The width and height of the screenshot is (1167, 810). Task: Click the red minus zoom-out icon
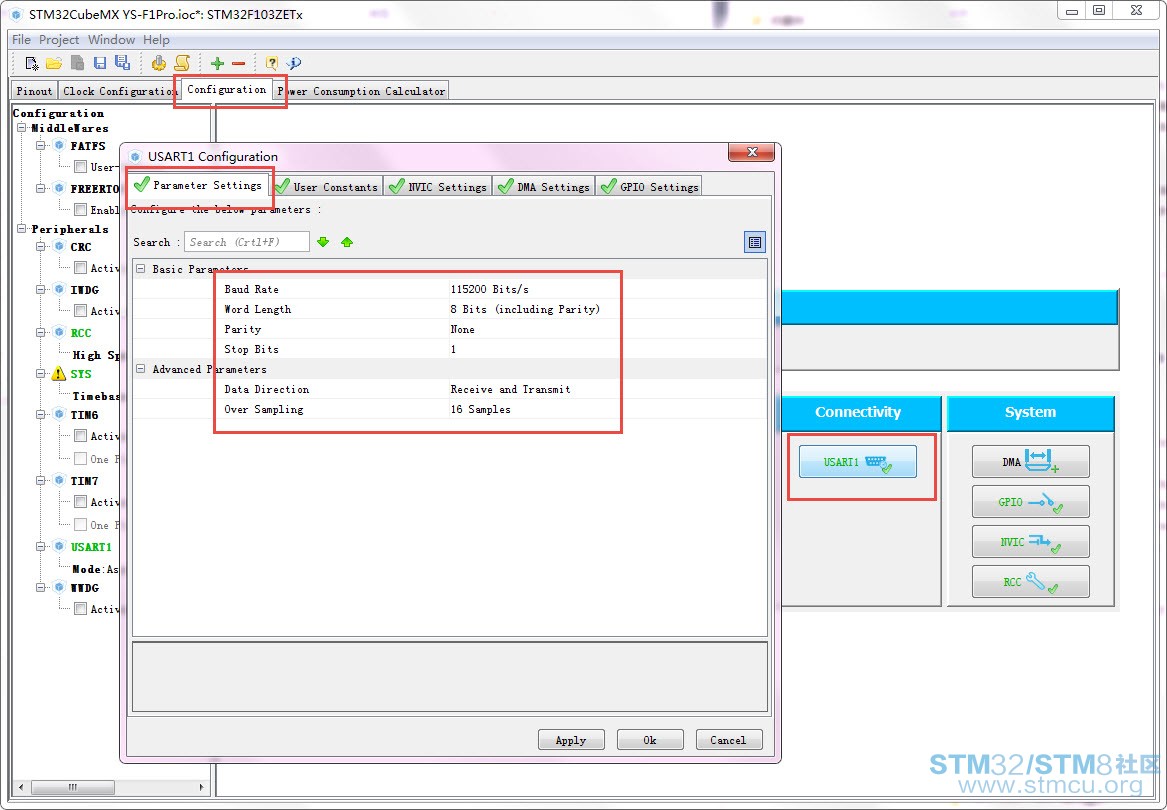click(x=238, y=63)
